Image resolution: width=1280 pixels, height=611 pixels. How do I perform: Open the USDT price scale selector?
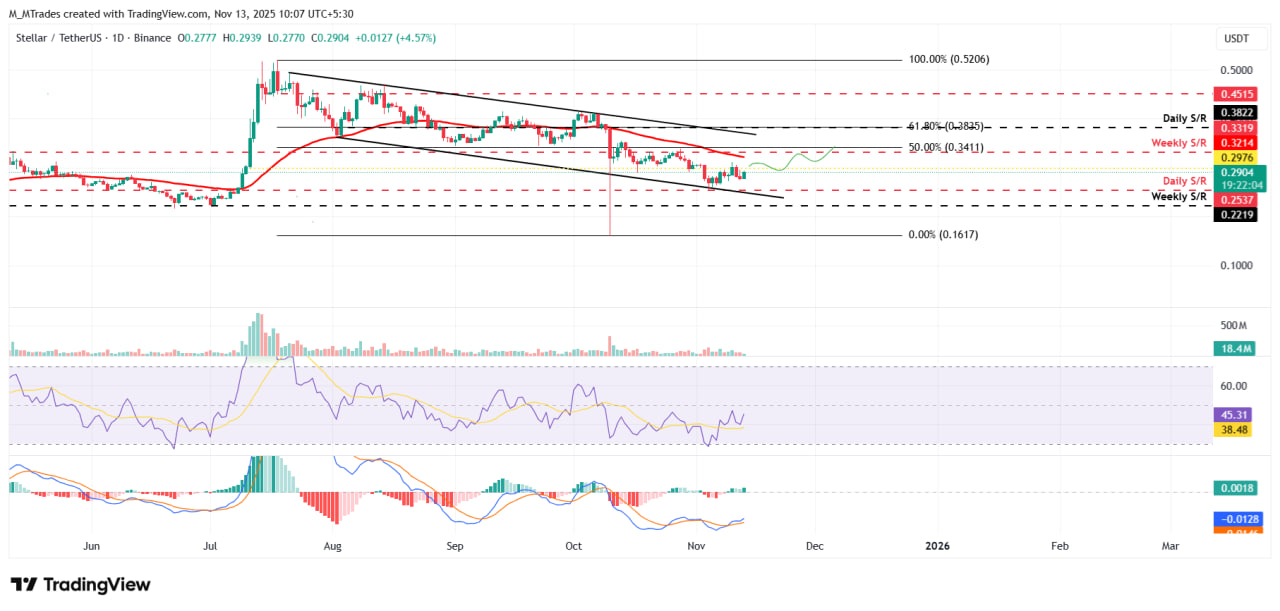click(x=1240, y=38)
